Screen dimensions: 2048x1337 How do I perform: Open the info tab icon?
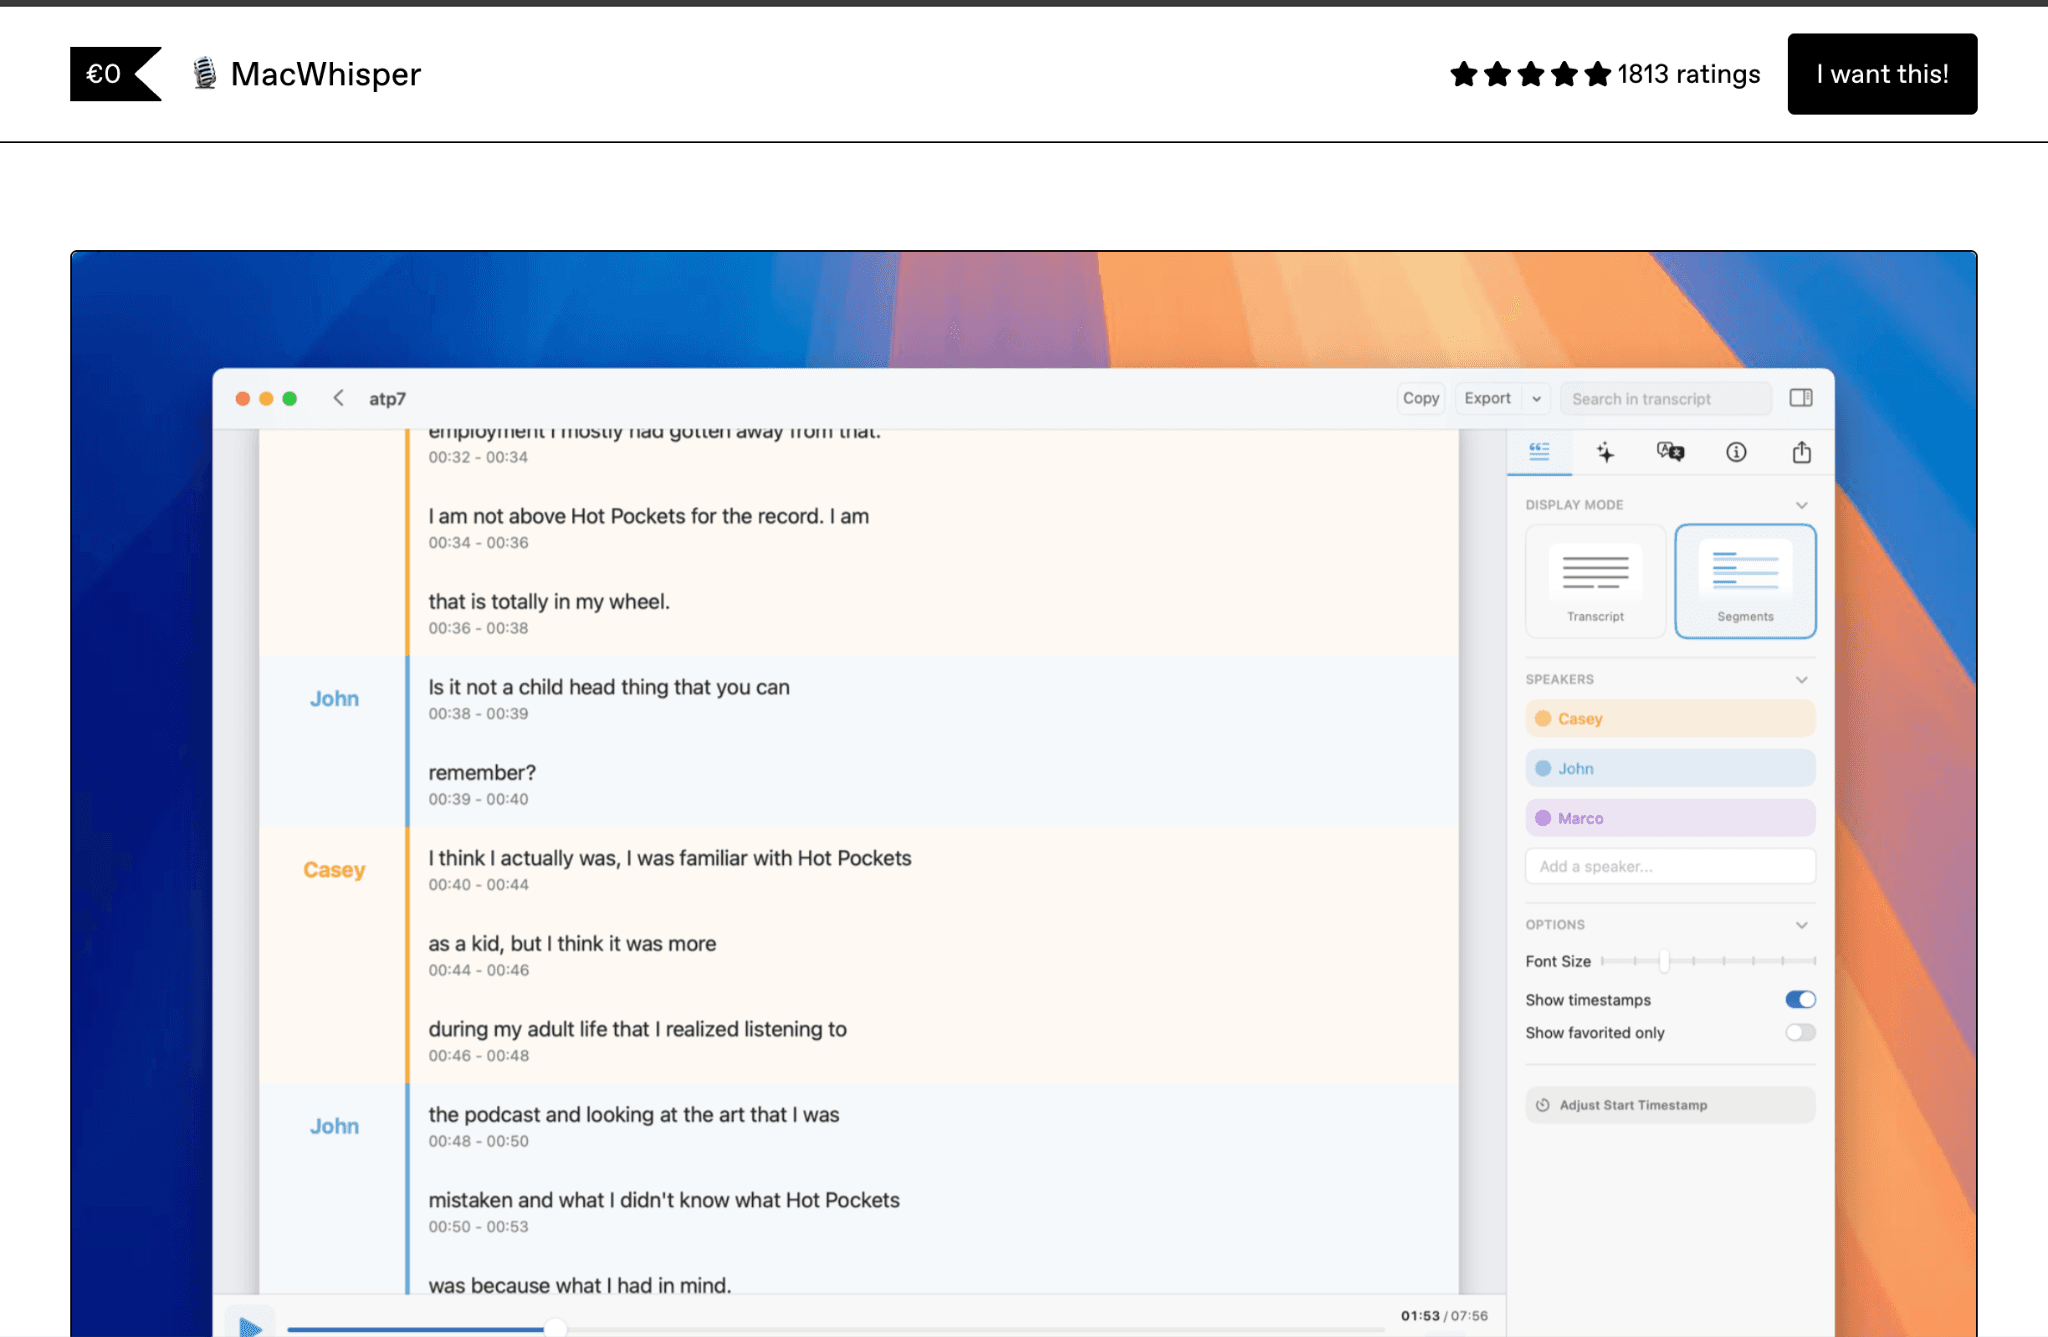point(1736,452)
